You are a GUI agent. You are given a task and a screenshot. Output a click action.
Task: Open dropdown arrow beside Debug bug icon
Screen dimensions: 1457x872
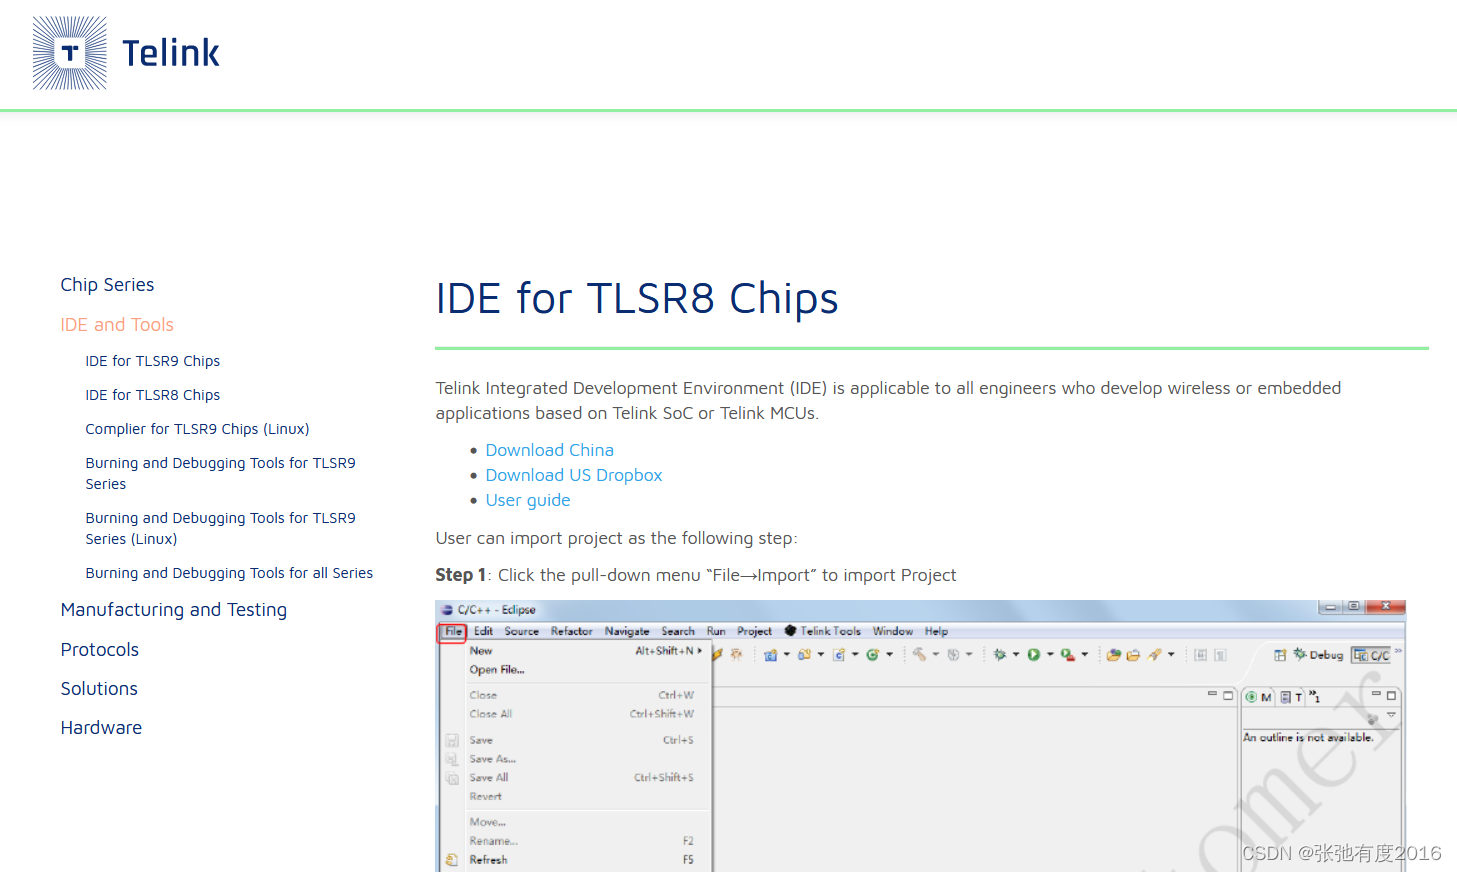point(1016,655)
